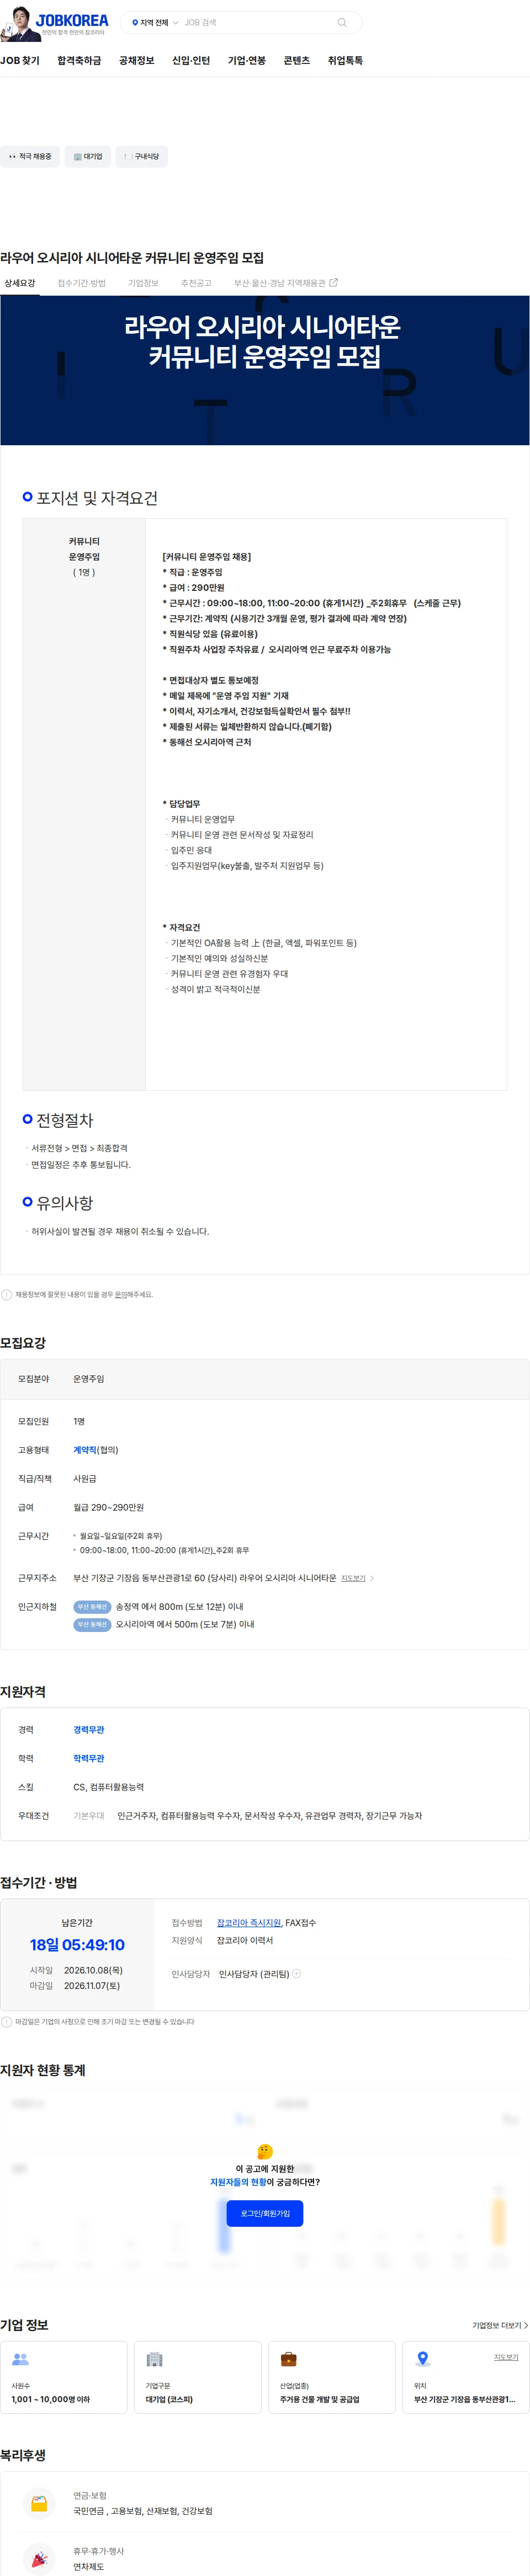Viewport: 530px width, 2576px height.
Task: Select the 기업정보 tab
Action: tap(143, 283)
